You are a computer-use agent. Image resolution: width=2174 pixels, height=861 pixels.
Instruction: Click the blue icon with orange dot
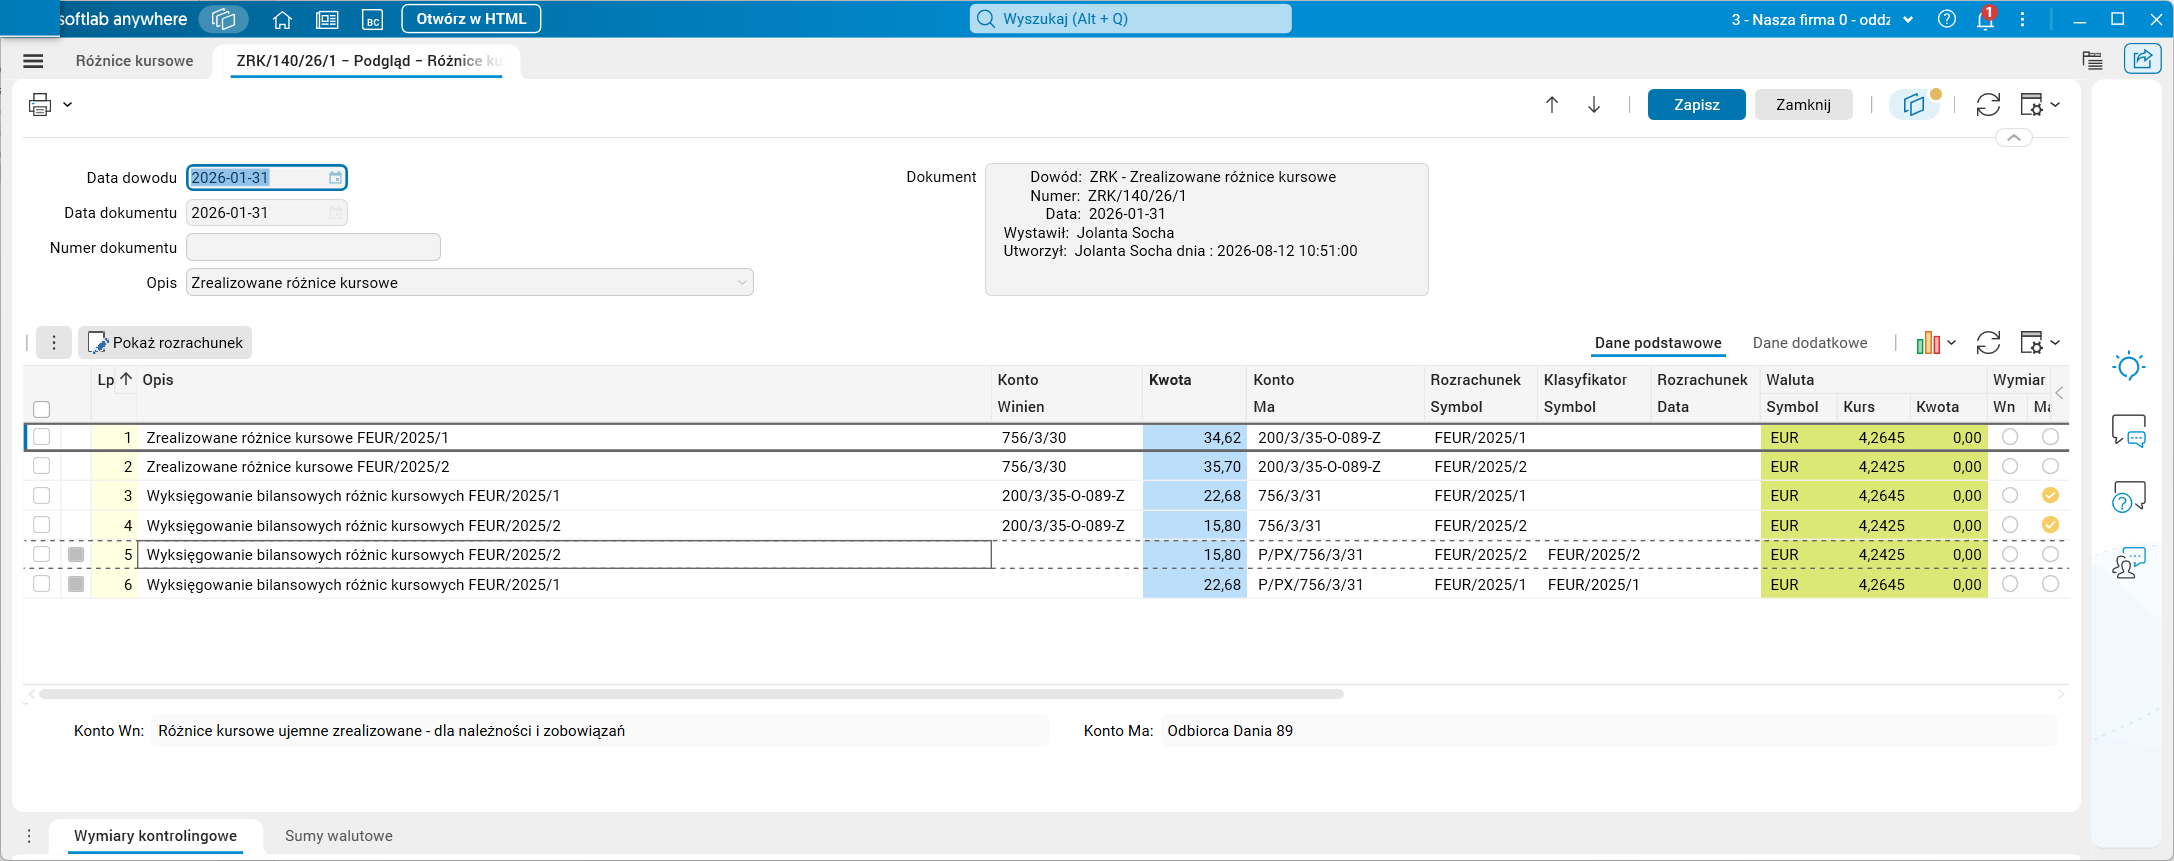1915,104
